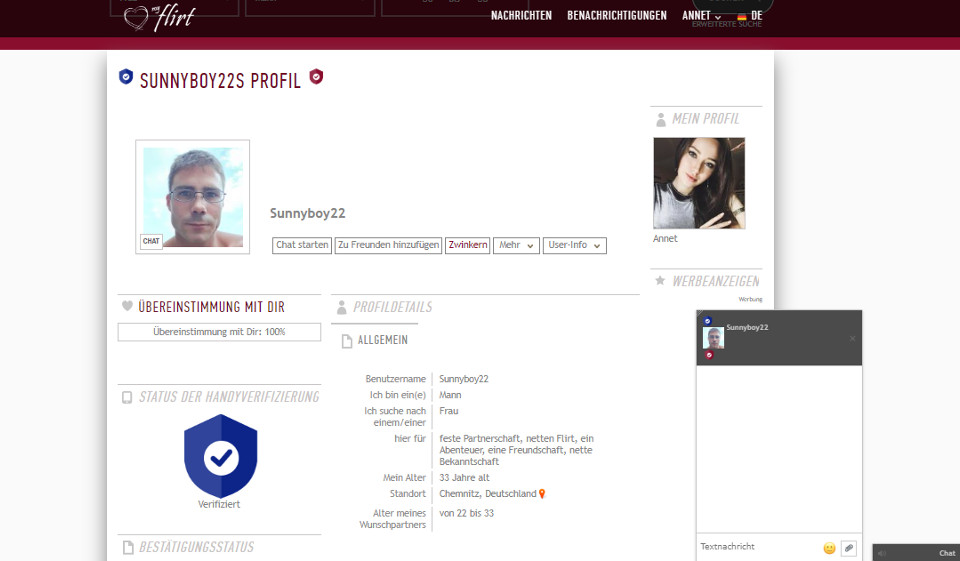
Task: Open the emoji picker in chat
Action: (x=829, y=548)
